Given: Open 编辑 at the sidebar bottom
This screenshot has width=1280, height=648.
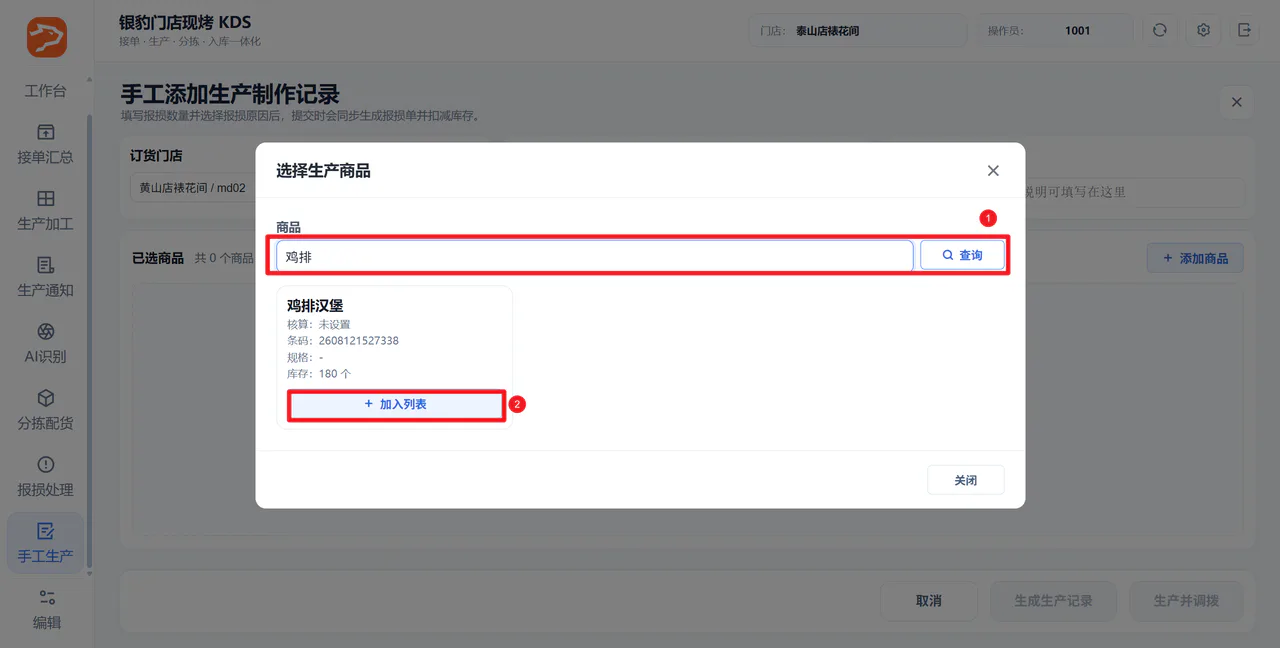Looking at the screenshot, I should point(45,609).
